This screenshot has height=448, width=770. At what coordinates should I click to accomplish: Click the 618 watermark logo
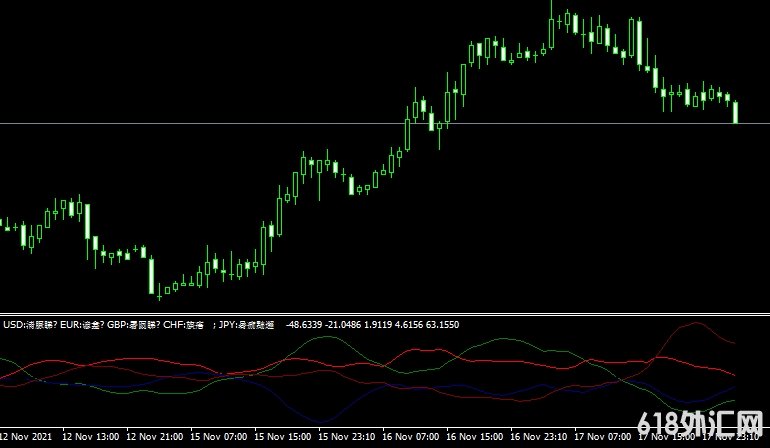pyautogui.click(x=698, y=424)
